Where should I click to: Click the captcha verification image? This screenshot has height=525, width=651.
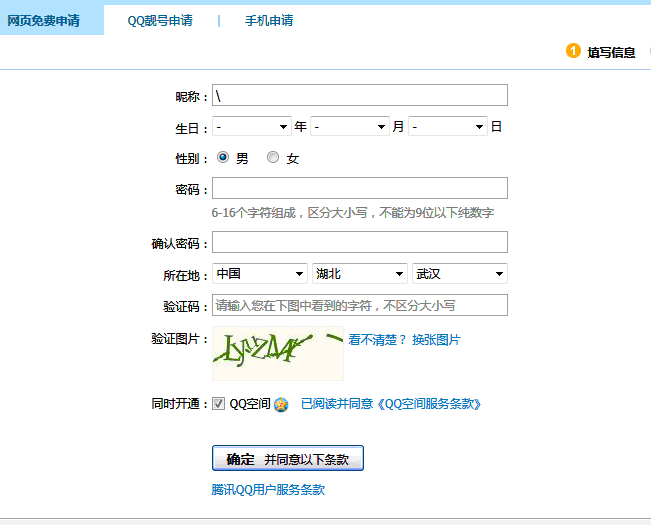click(278, 354)
